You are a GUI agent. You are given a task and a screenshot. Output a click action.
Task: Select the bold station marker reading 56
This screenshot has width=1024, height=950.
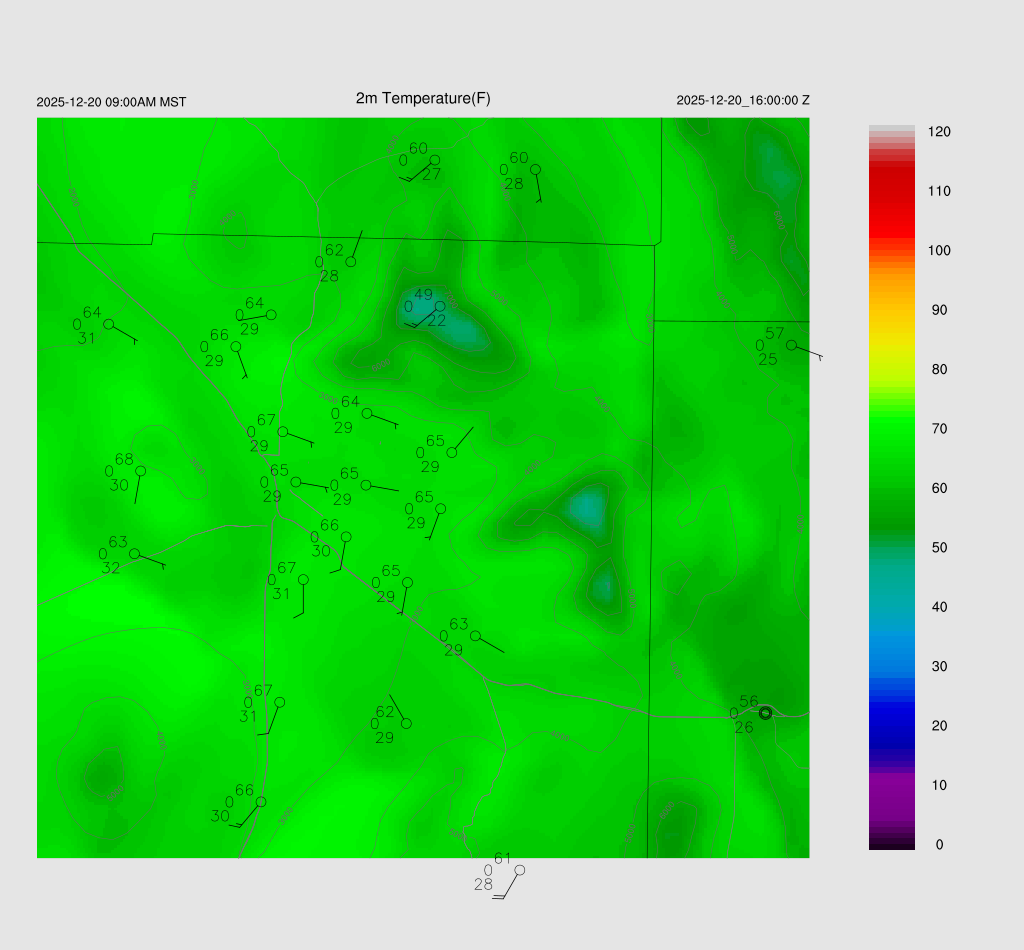(765, 713)
